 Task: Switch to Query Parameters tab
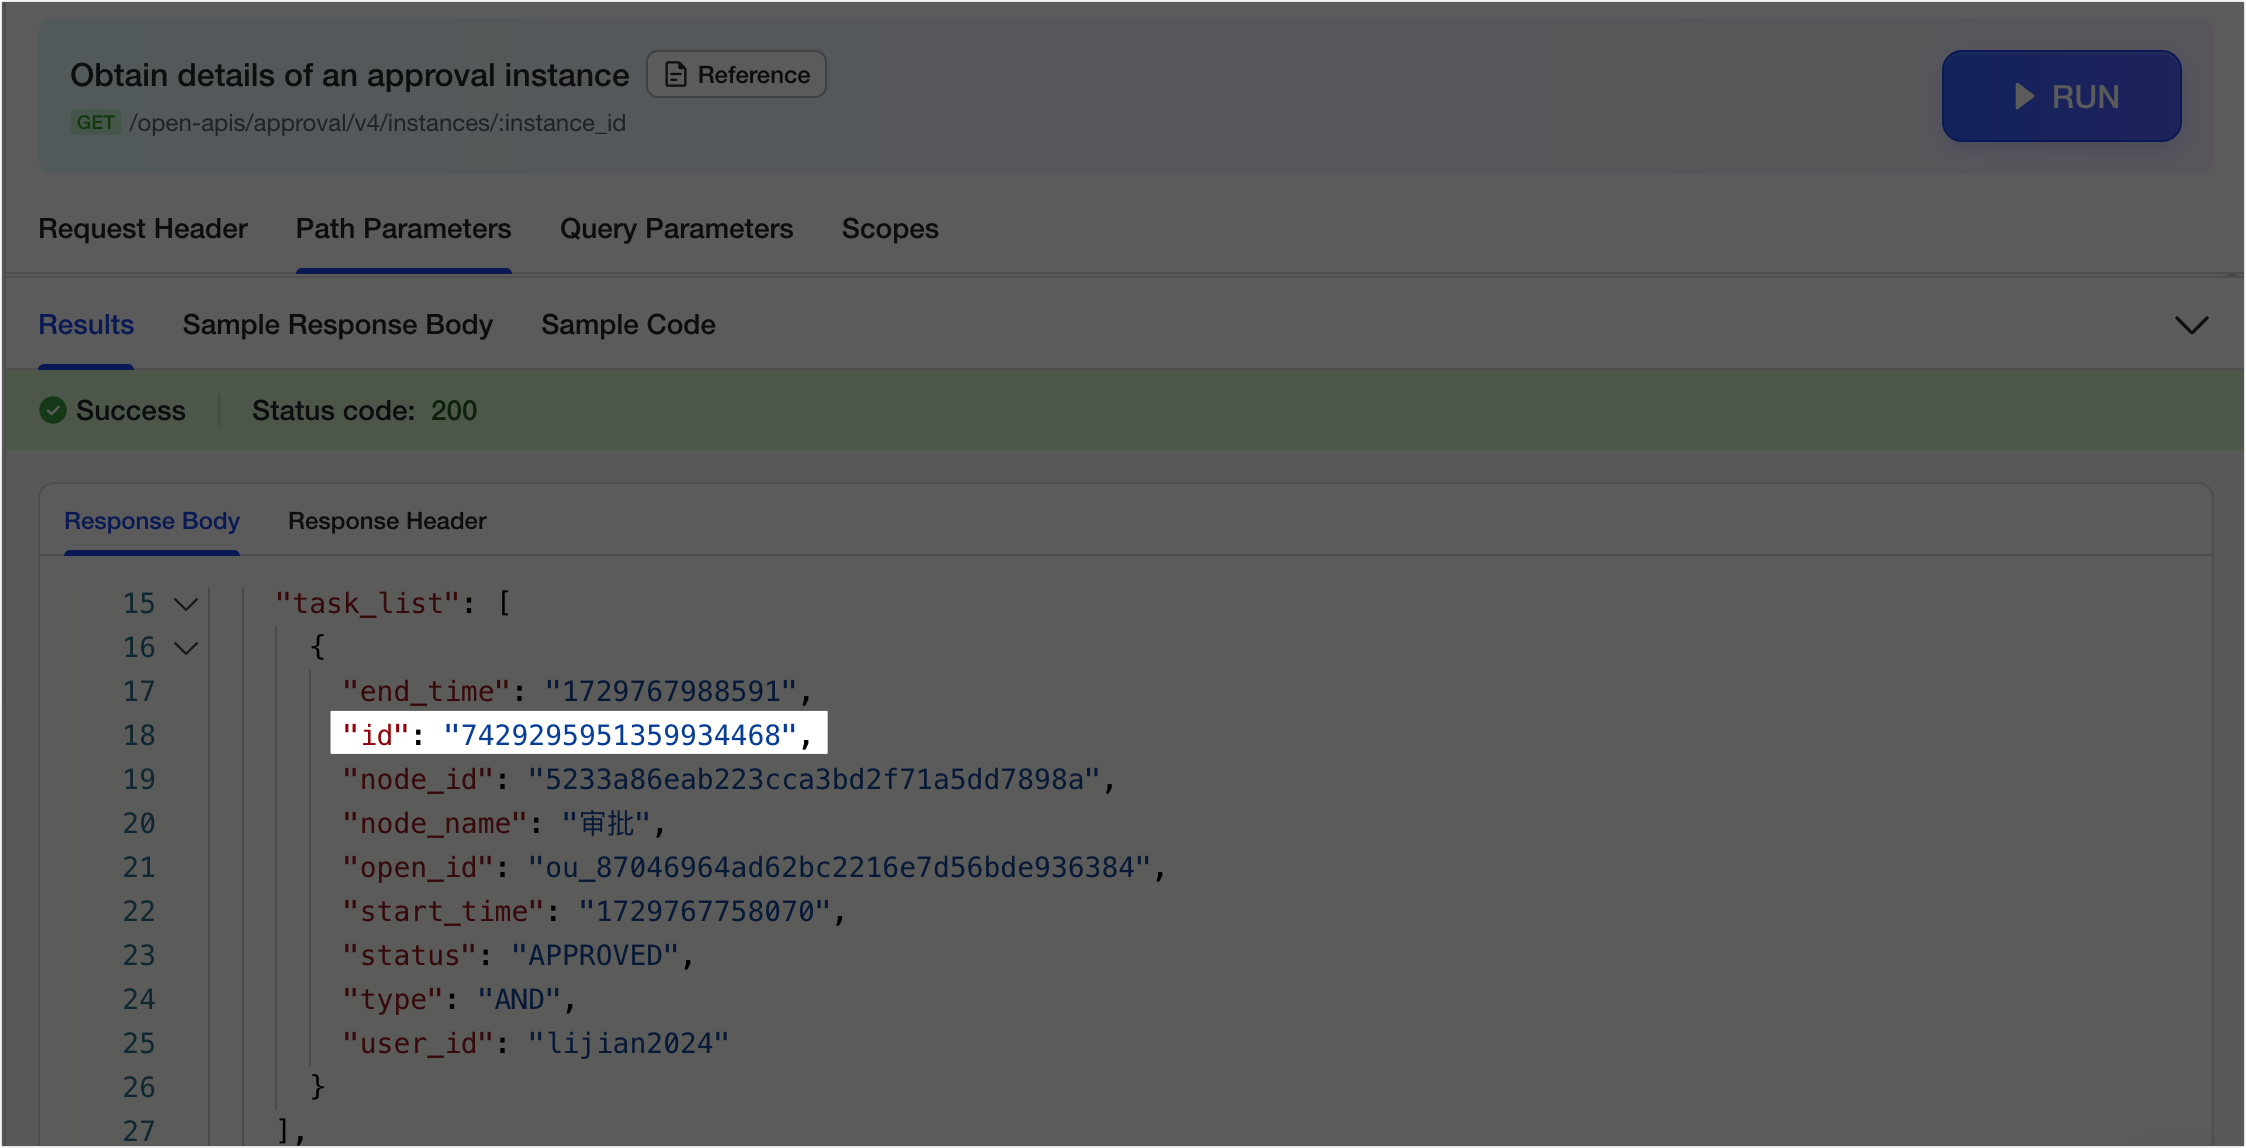676,229
